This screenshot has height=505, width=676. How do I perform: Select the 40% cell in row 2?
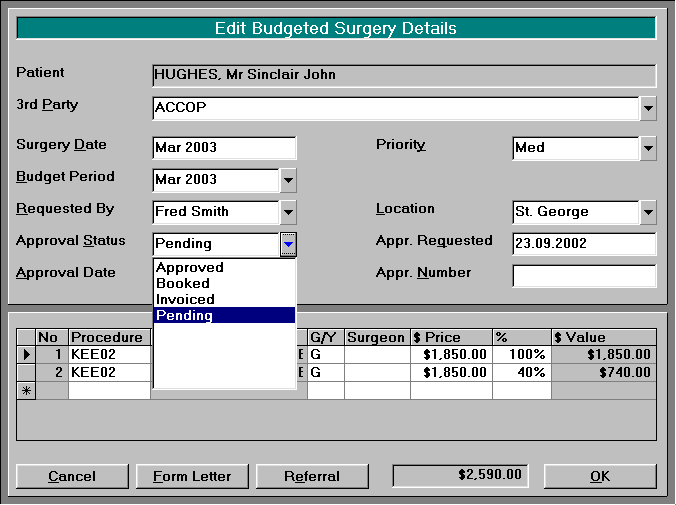[x=522, y=373]
